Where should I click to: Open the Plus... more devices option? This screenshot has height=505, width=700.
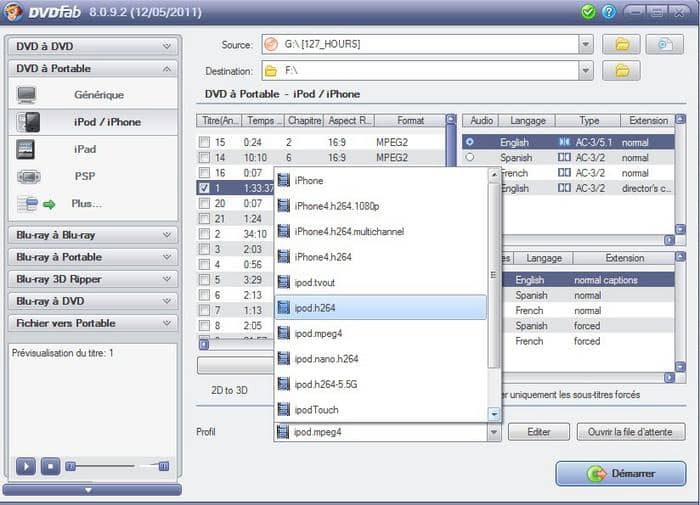point(86,204)
